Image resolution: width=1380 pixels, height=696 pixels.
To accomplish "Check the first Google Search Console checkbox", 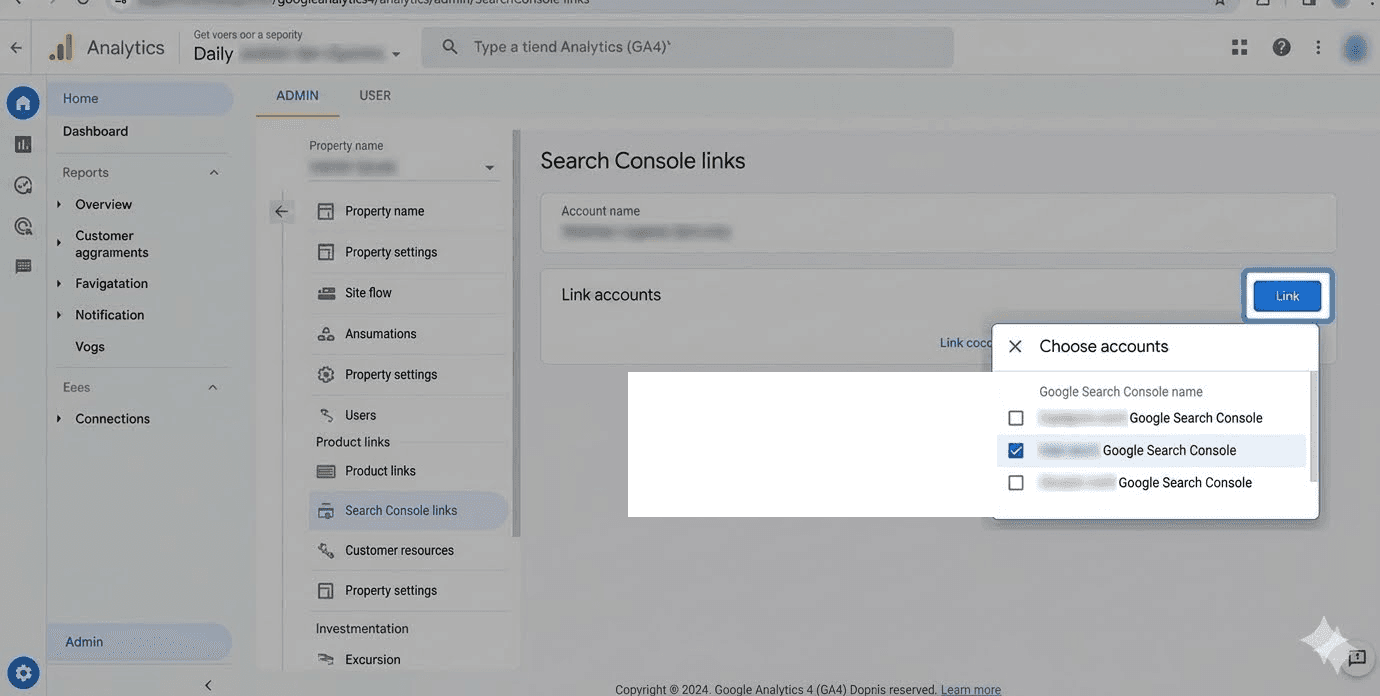I will click(x=1016, y=418).
